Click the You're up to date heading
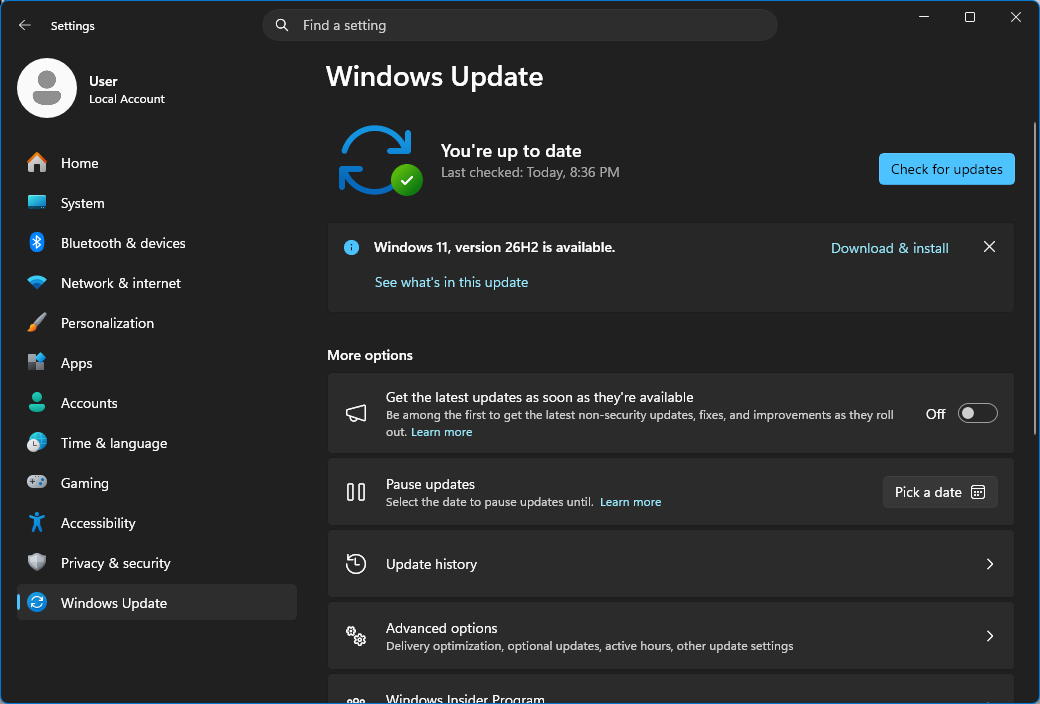Image resolution: width=1040 pixels, height=704 pixels. pos(511,151)
